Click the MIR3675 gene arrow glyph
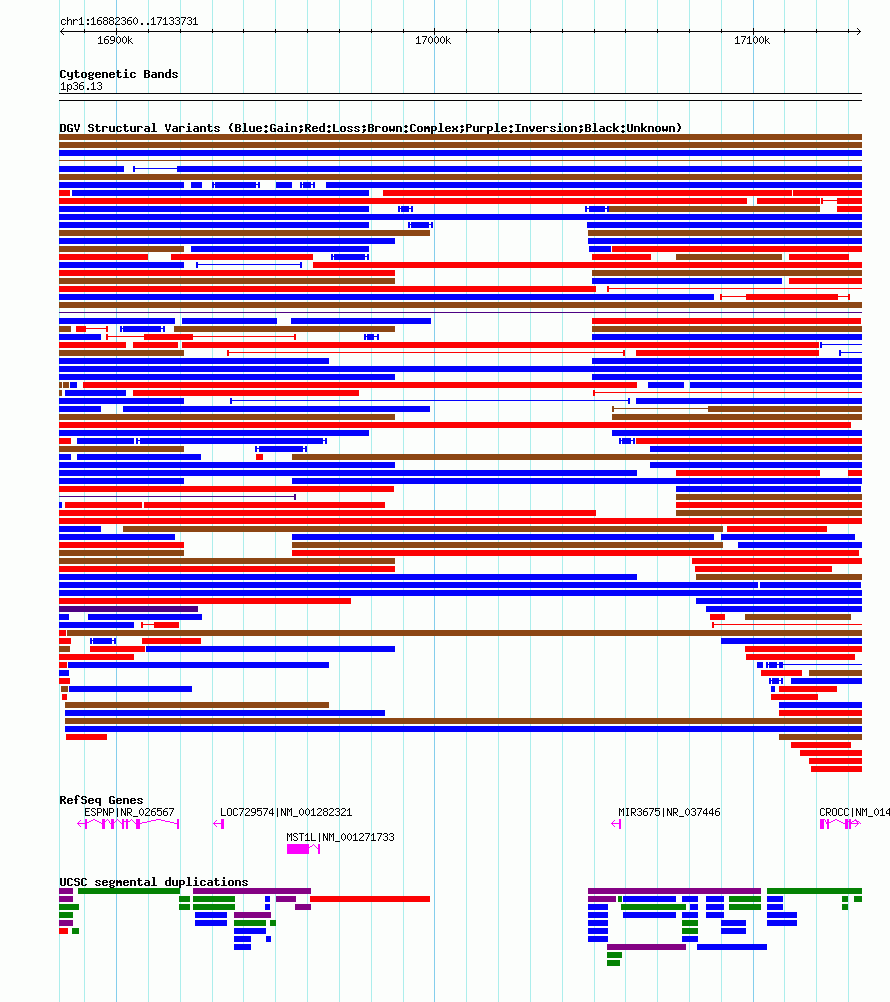890x1002 pixels. [616, 824]
